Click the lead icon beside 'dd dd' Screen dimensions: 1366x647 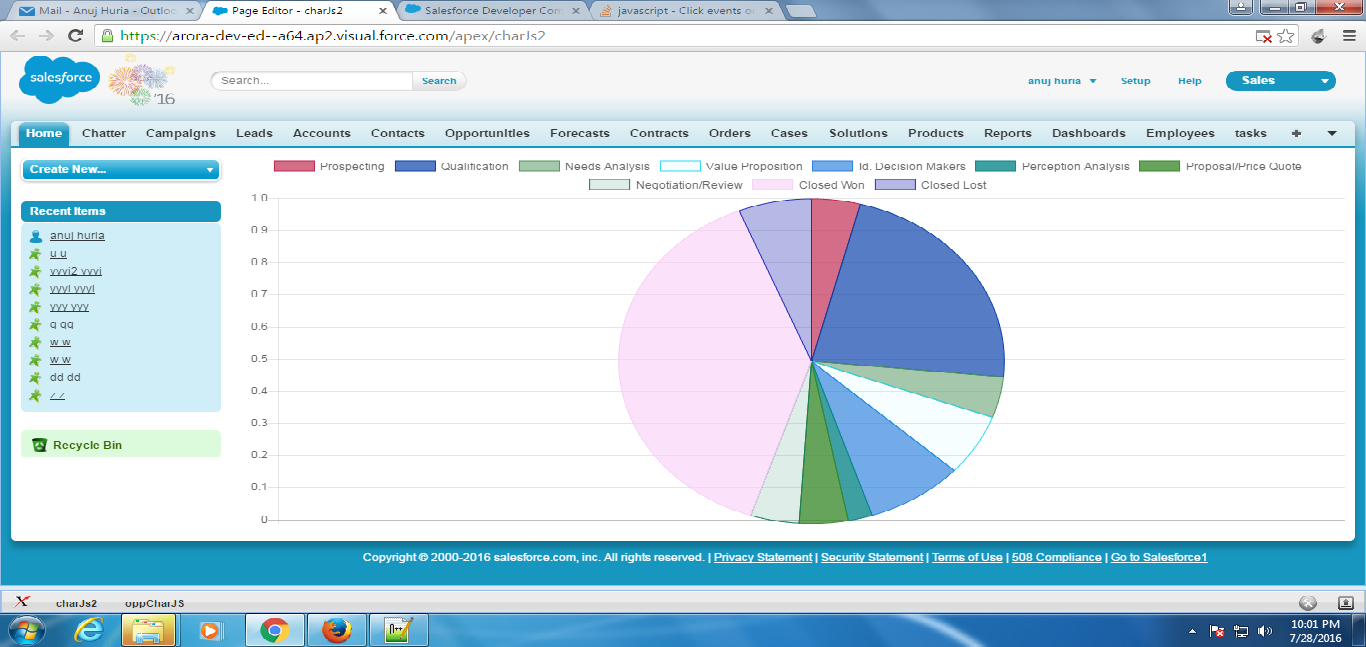tap(36, 378)
